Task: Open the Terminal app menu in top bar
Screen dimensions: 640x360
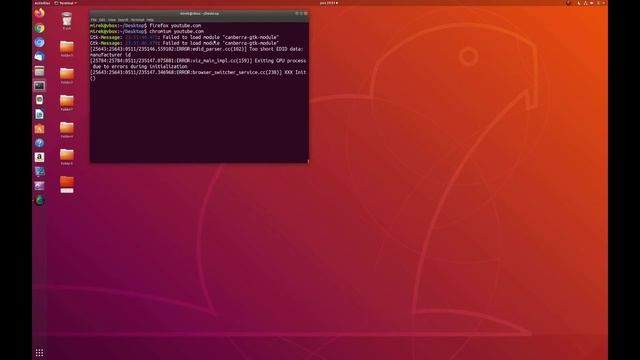Action: click(66, 3)
